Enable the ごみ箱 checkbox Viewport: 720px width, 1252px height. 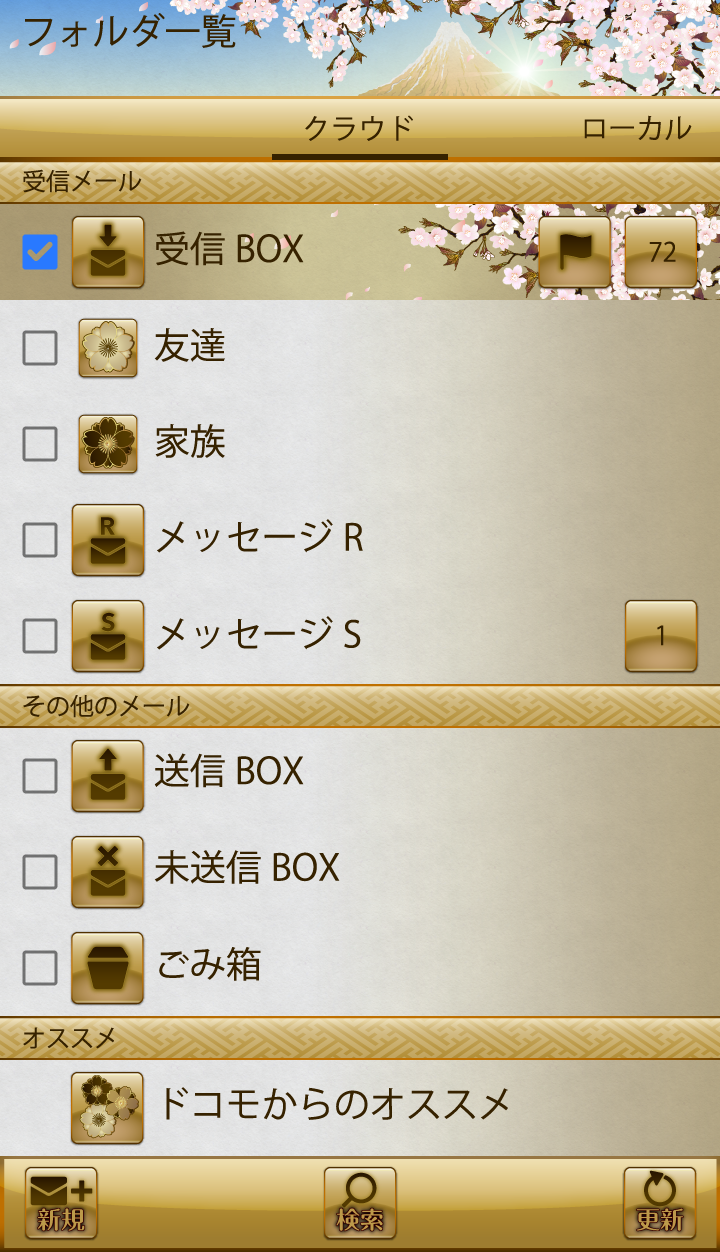click(40, 968)
